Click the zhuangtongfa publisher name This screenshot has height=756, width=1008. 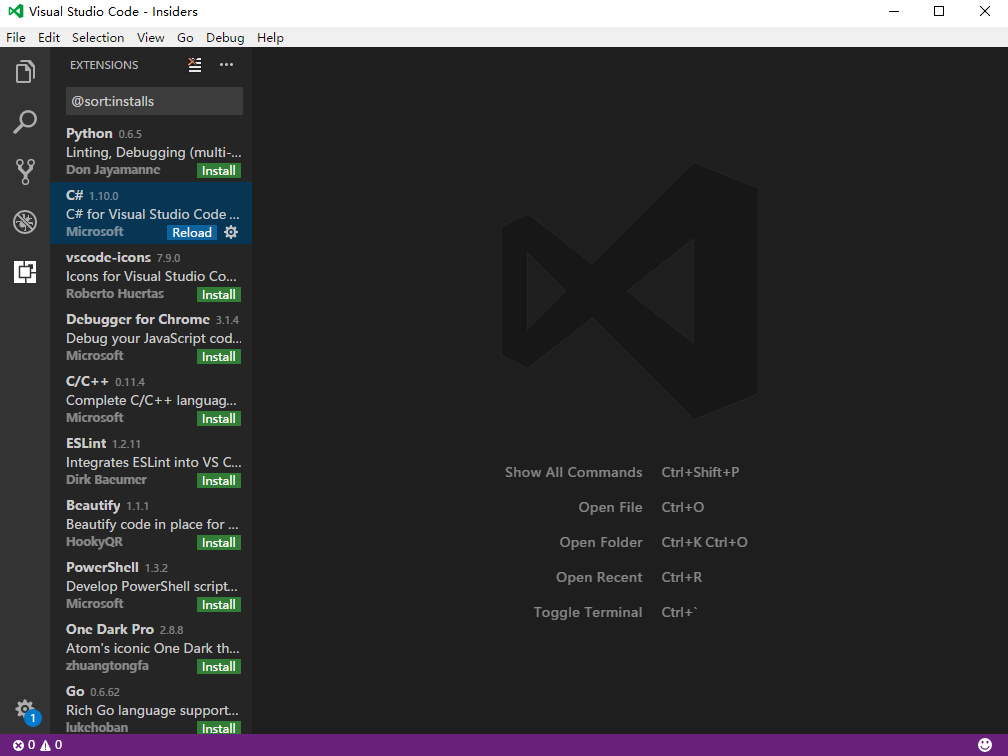107,666
